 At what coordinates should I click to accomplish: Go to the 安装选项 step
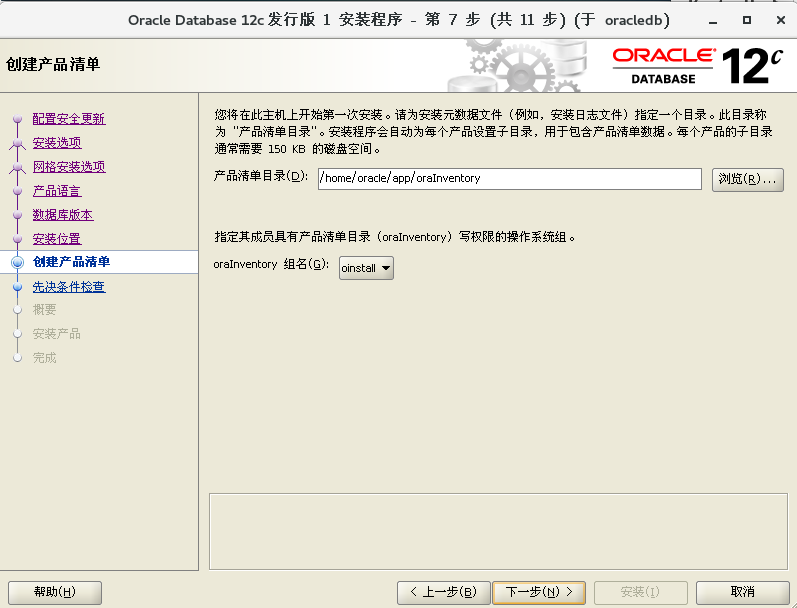coord(57,143)
